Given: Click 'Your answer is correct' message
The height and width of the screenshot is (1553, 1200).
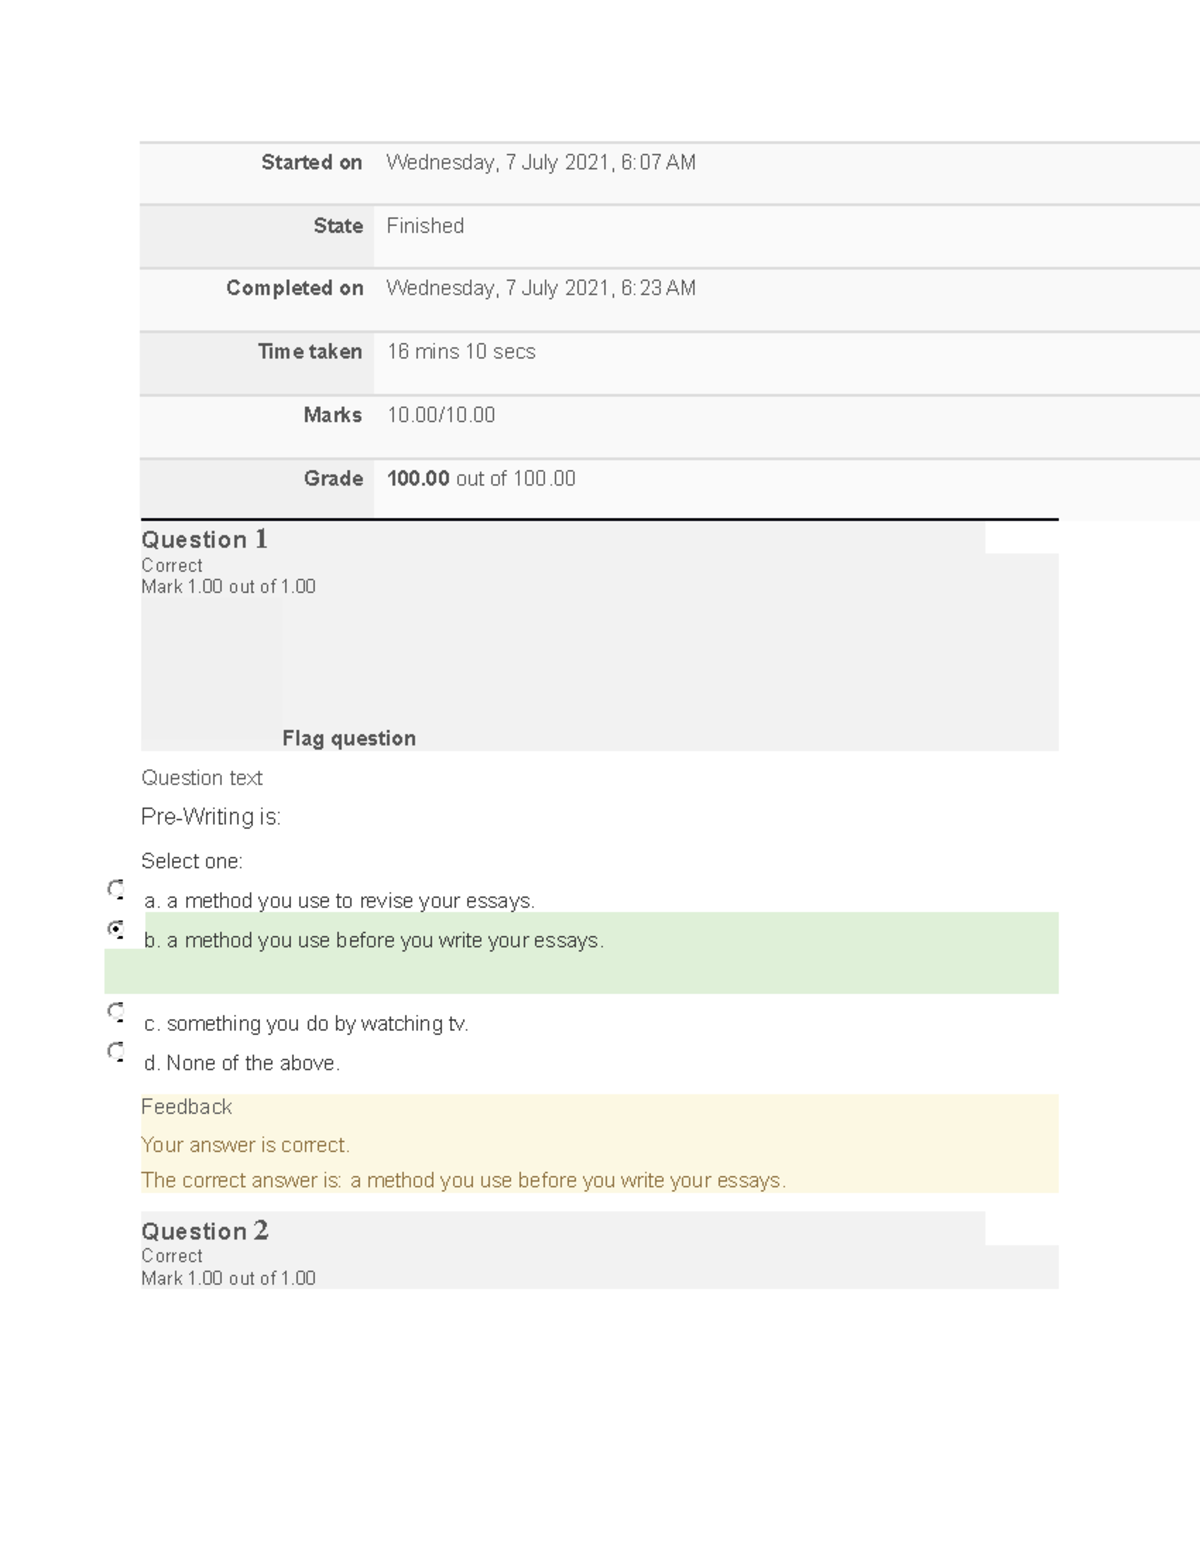Looking at the screenshot, I should tap(246, 1145).
